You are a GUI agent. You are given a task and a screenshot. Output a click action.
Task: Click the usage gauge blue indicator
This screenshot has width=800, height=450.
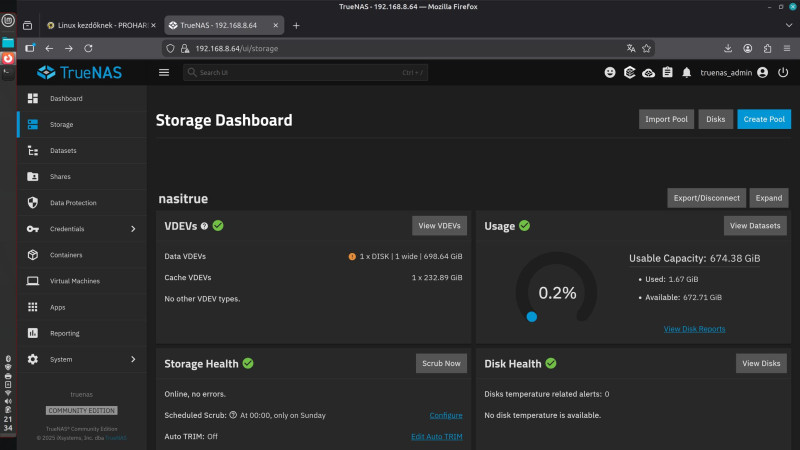point(532,316)
